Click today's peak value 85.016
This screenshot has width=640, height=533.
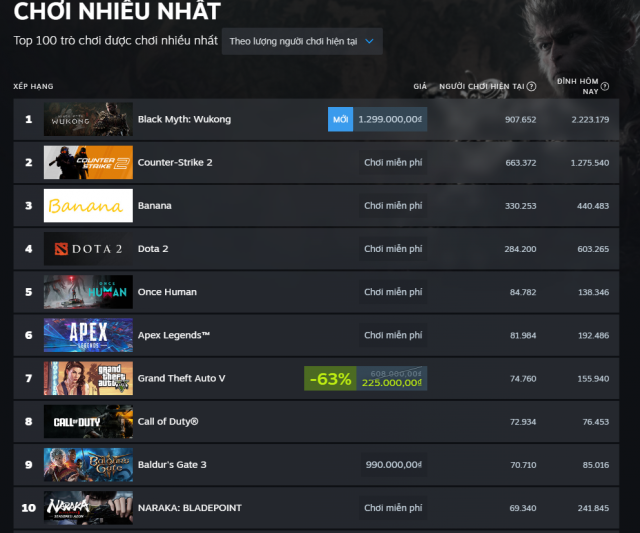(596, 465)
